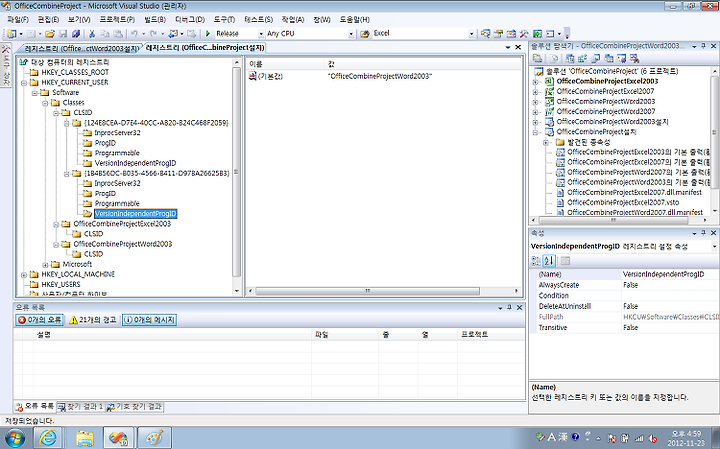Sort error list by 설명 column header
The image size is (720, 449).
coord(172,335)
